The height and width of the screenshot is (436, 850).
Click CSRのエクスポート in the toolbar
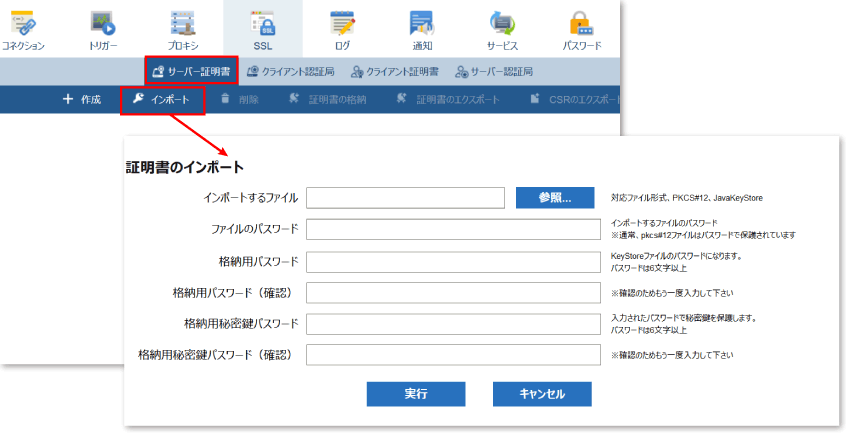pos(575,99)
